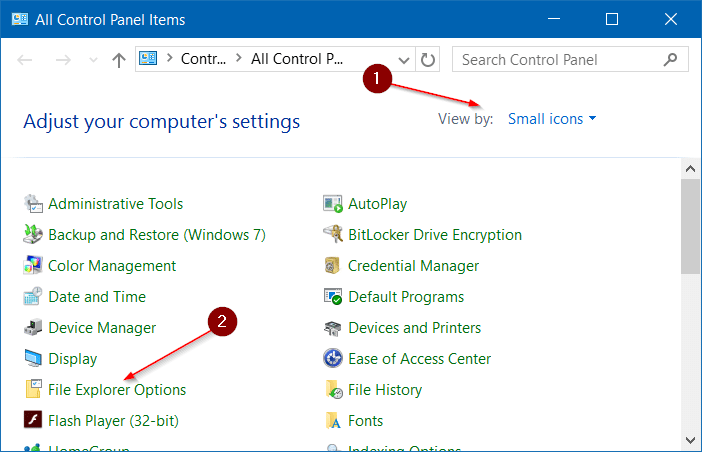Screen dimensions: 702x452
Task: Click the Ease of Access Center icon
Action: pos(333,358)
